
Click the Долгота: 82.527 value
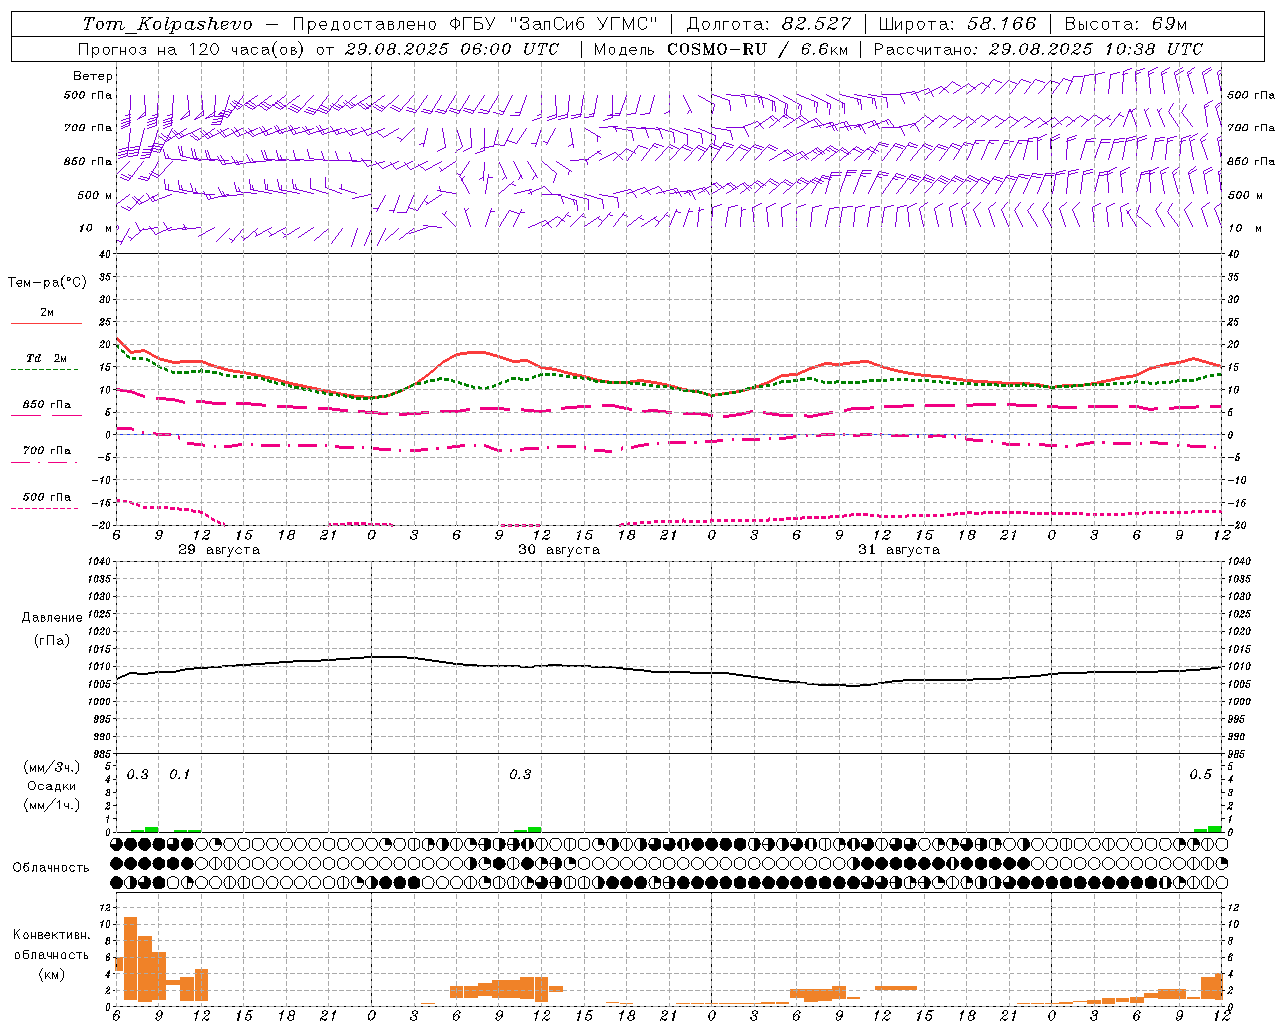[x=769, y=24]
